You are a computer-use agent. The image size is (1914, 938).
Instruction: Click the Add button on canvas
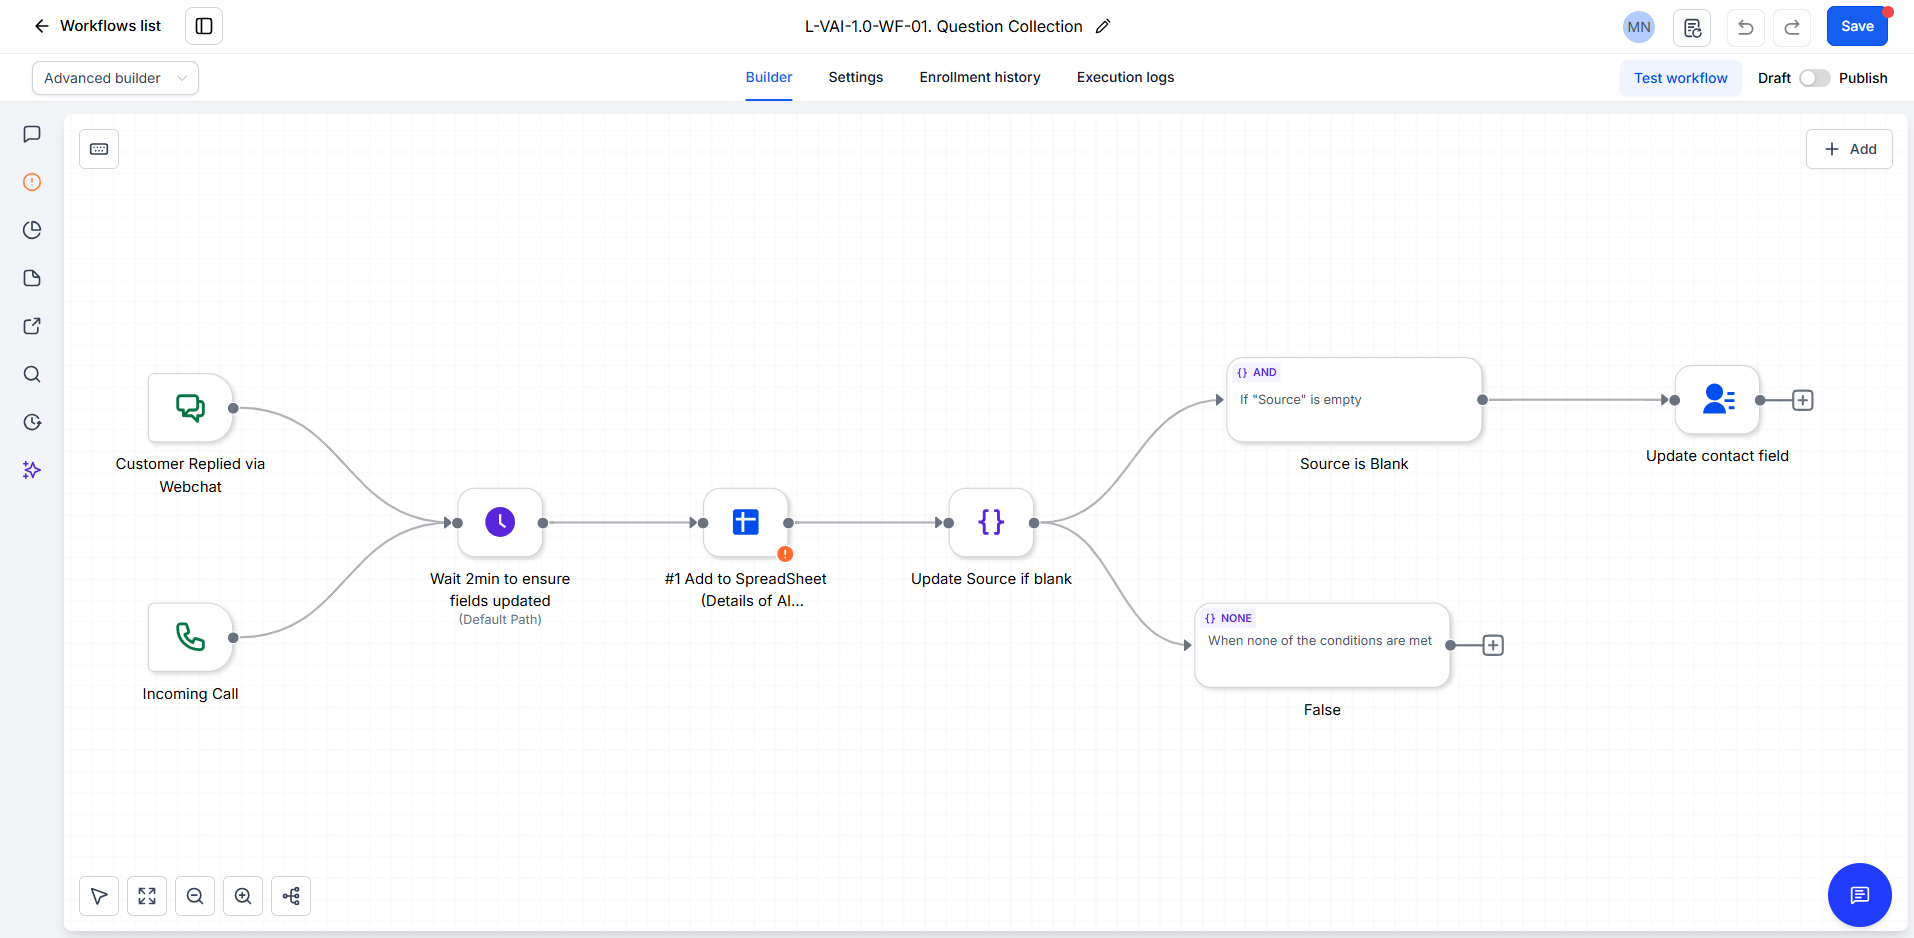coord(1849,149)
